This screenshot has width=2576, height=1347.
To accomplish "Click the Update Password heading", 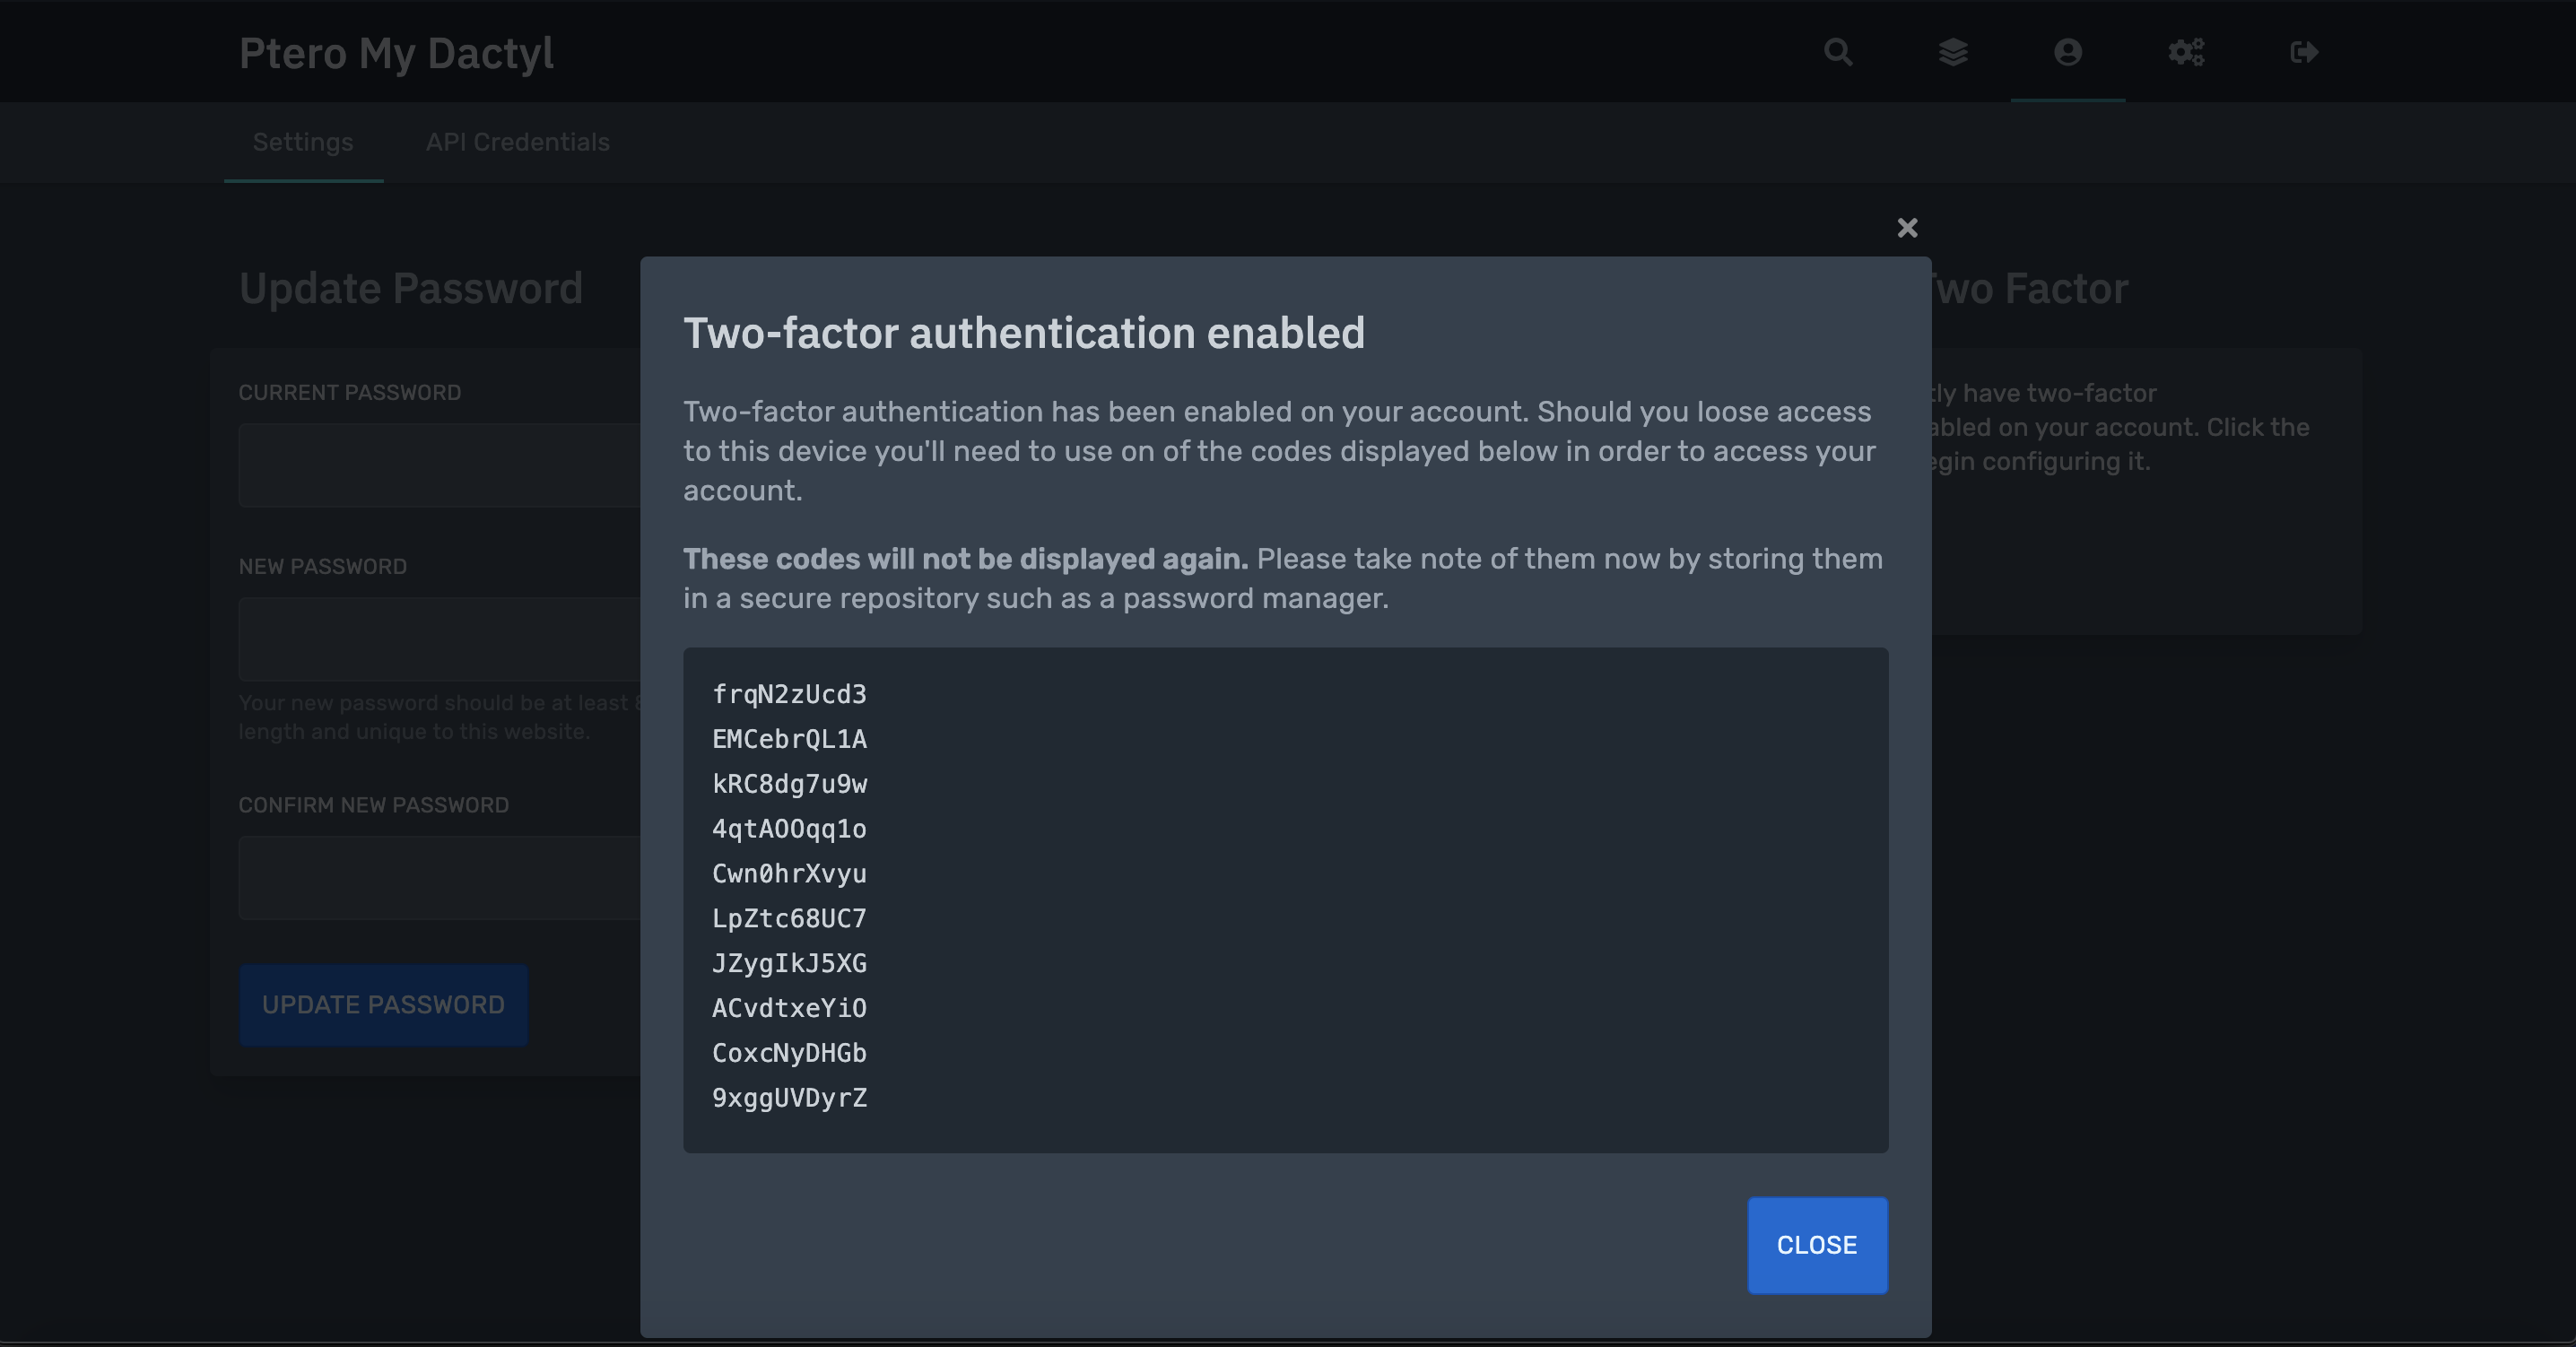I will (410, 288).
